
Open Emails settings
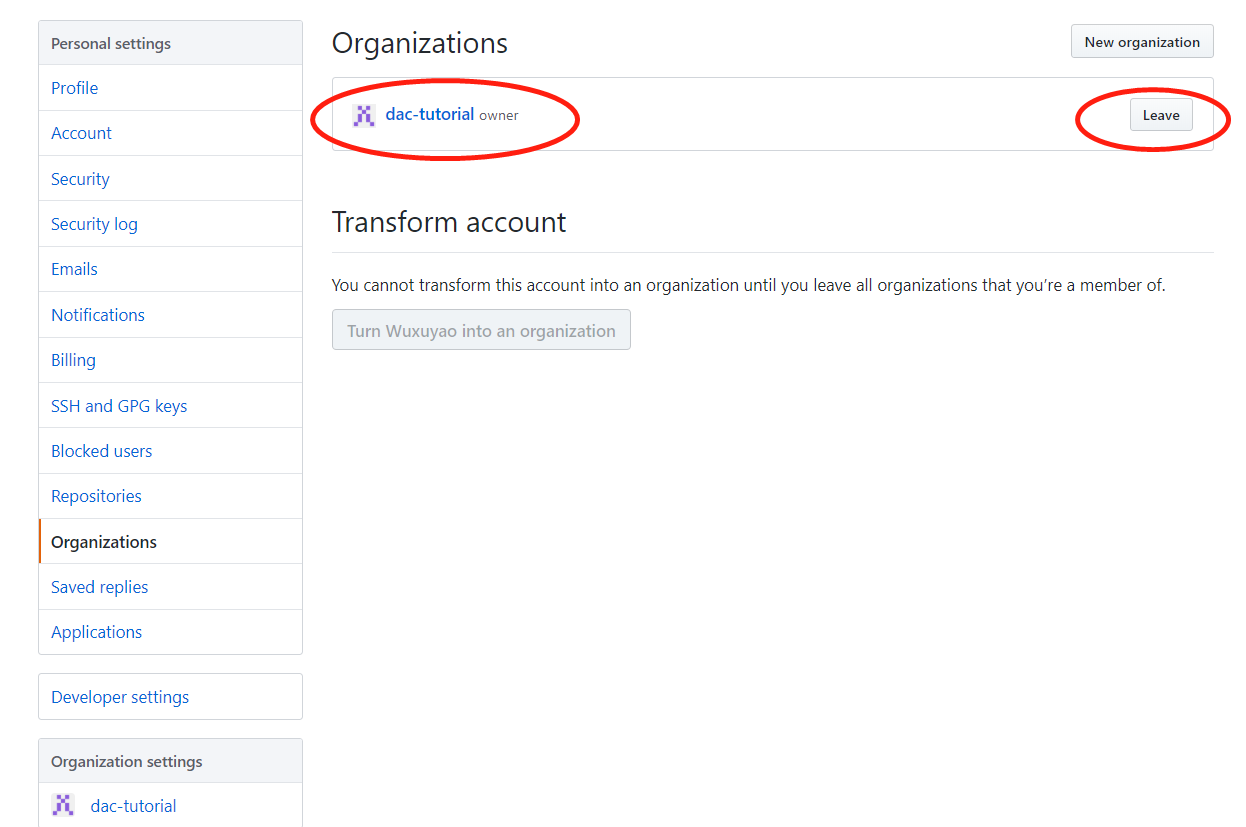coord(74,269)
